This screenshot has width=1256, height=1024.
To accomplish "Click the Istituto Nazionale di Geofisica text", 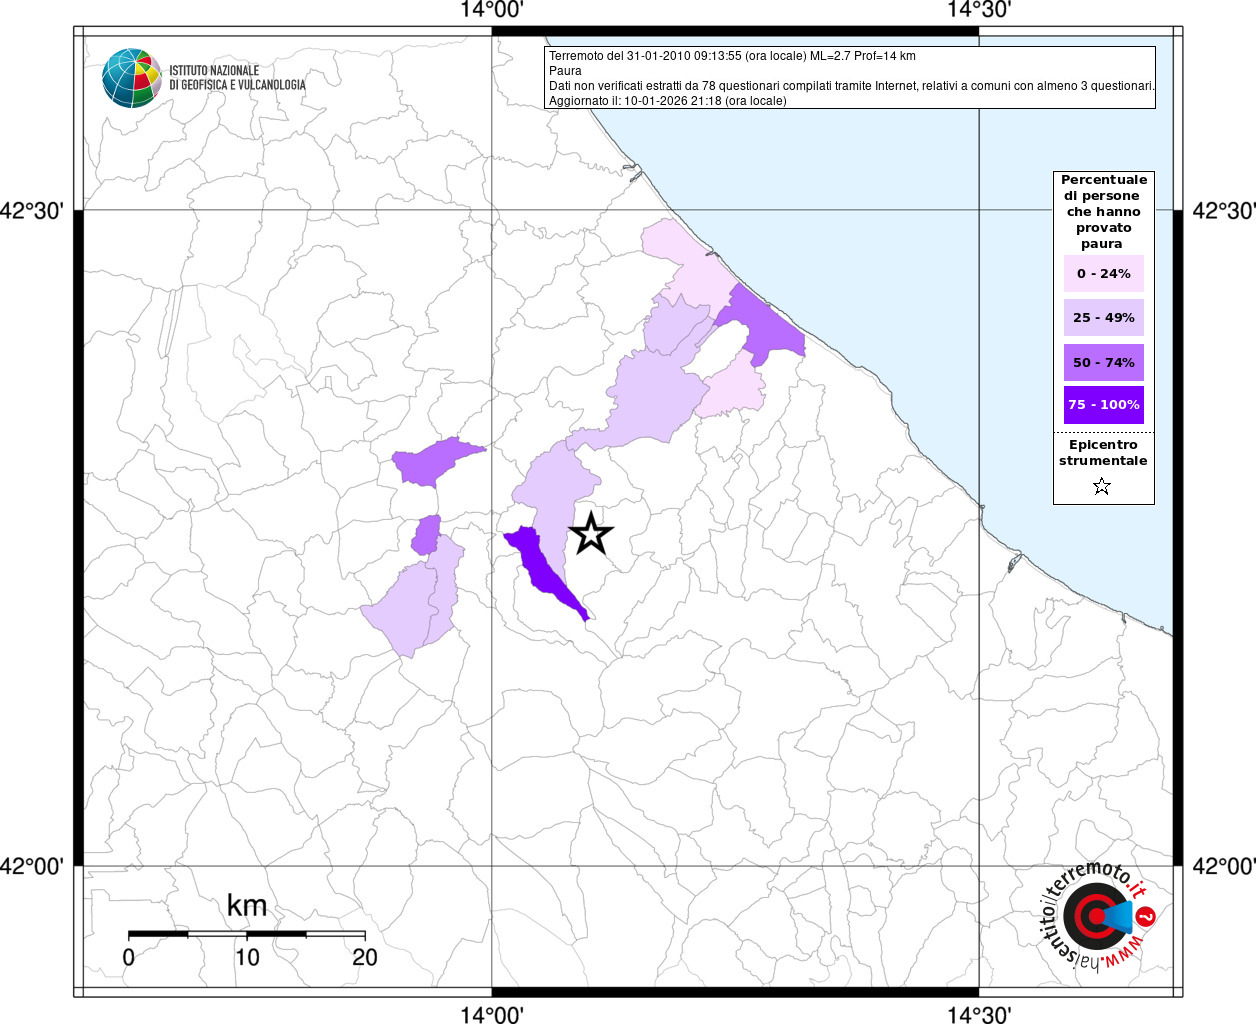I will point(237,78).
